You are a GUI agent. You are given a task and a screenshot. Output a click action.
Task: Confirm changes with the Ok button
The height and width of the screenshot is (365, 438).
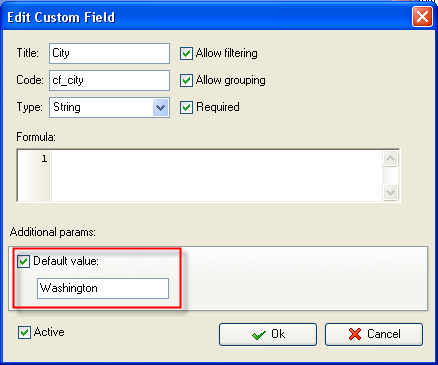[x=268, y=334]
